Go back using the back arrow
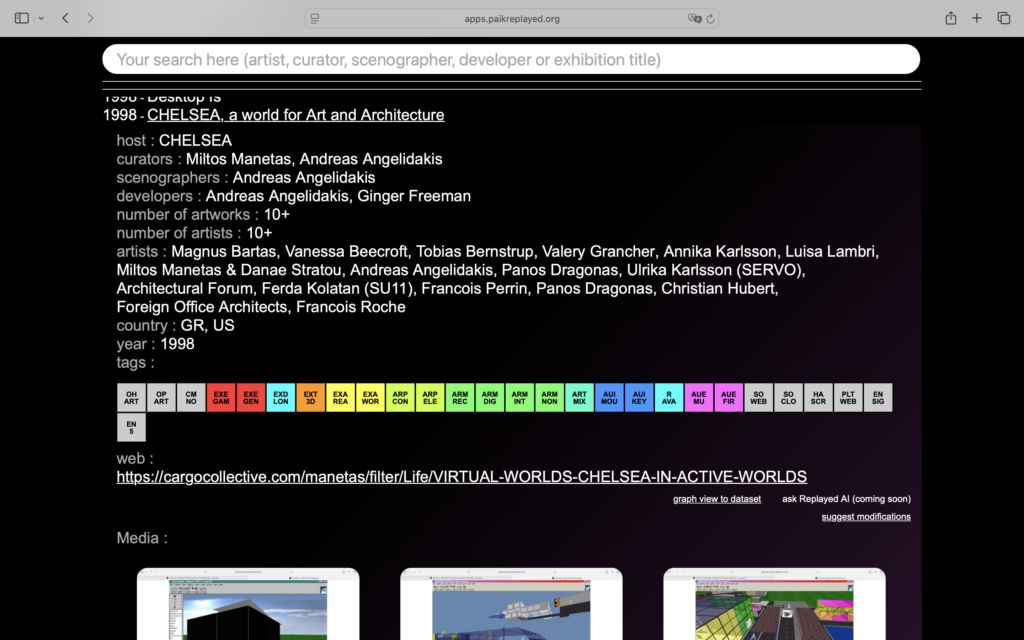Screen dimensions: 1024x640 65,18
